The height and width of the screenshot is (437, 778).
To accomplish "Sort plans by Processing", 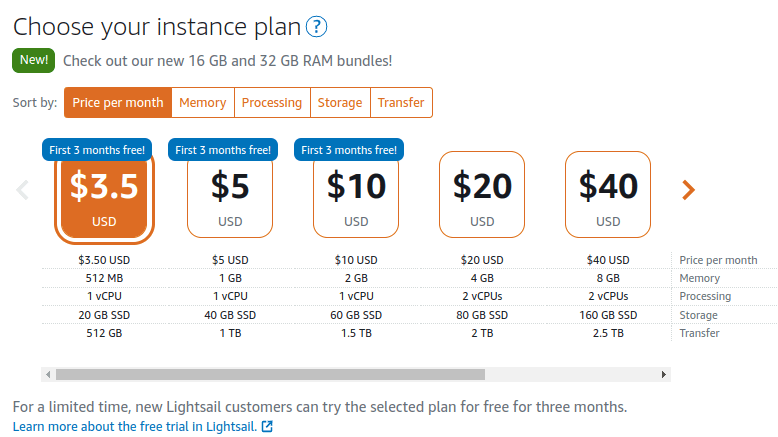I will click(x=272, y=103).
